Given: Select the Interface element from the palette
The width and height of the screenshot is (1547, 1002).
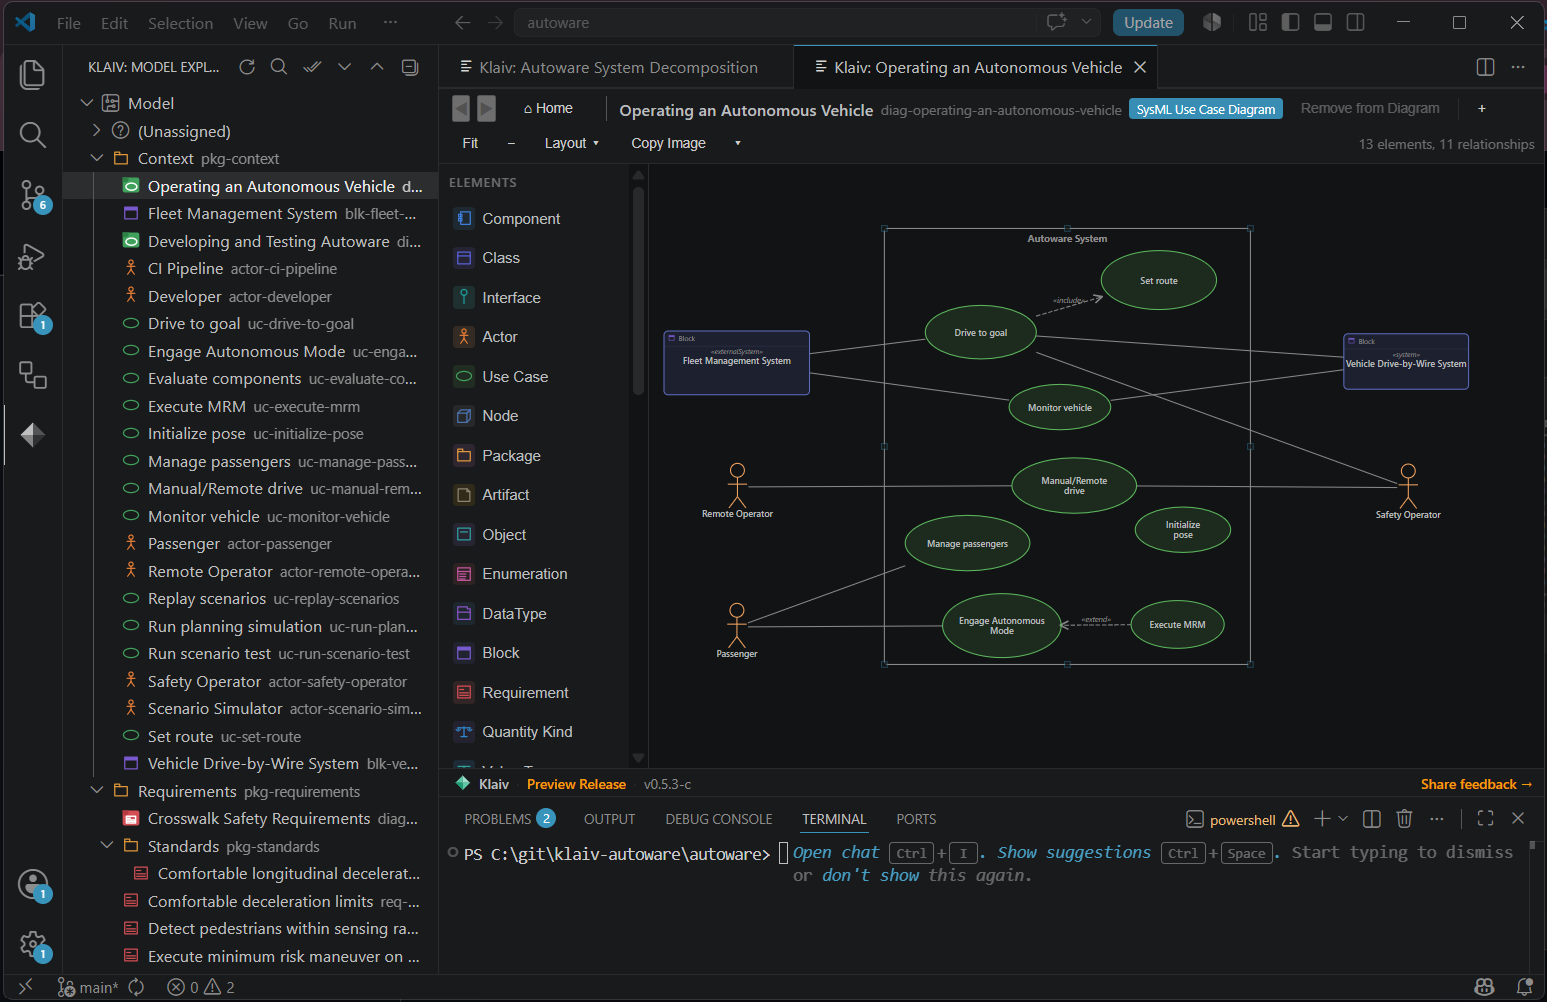Looking at the screenshot, I should click(x=497, y=298).
